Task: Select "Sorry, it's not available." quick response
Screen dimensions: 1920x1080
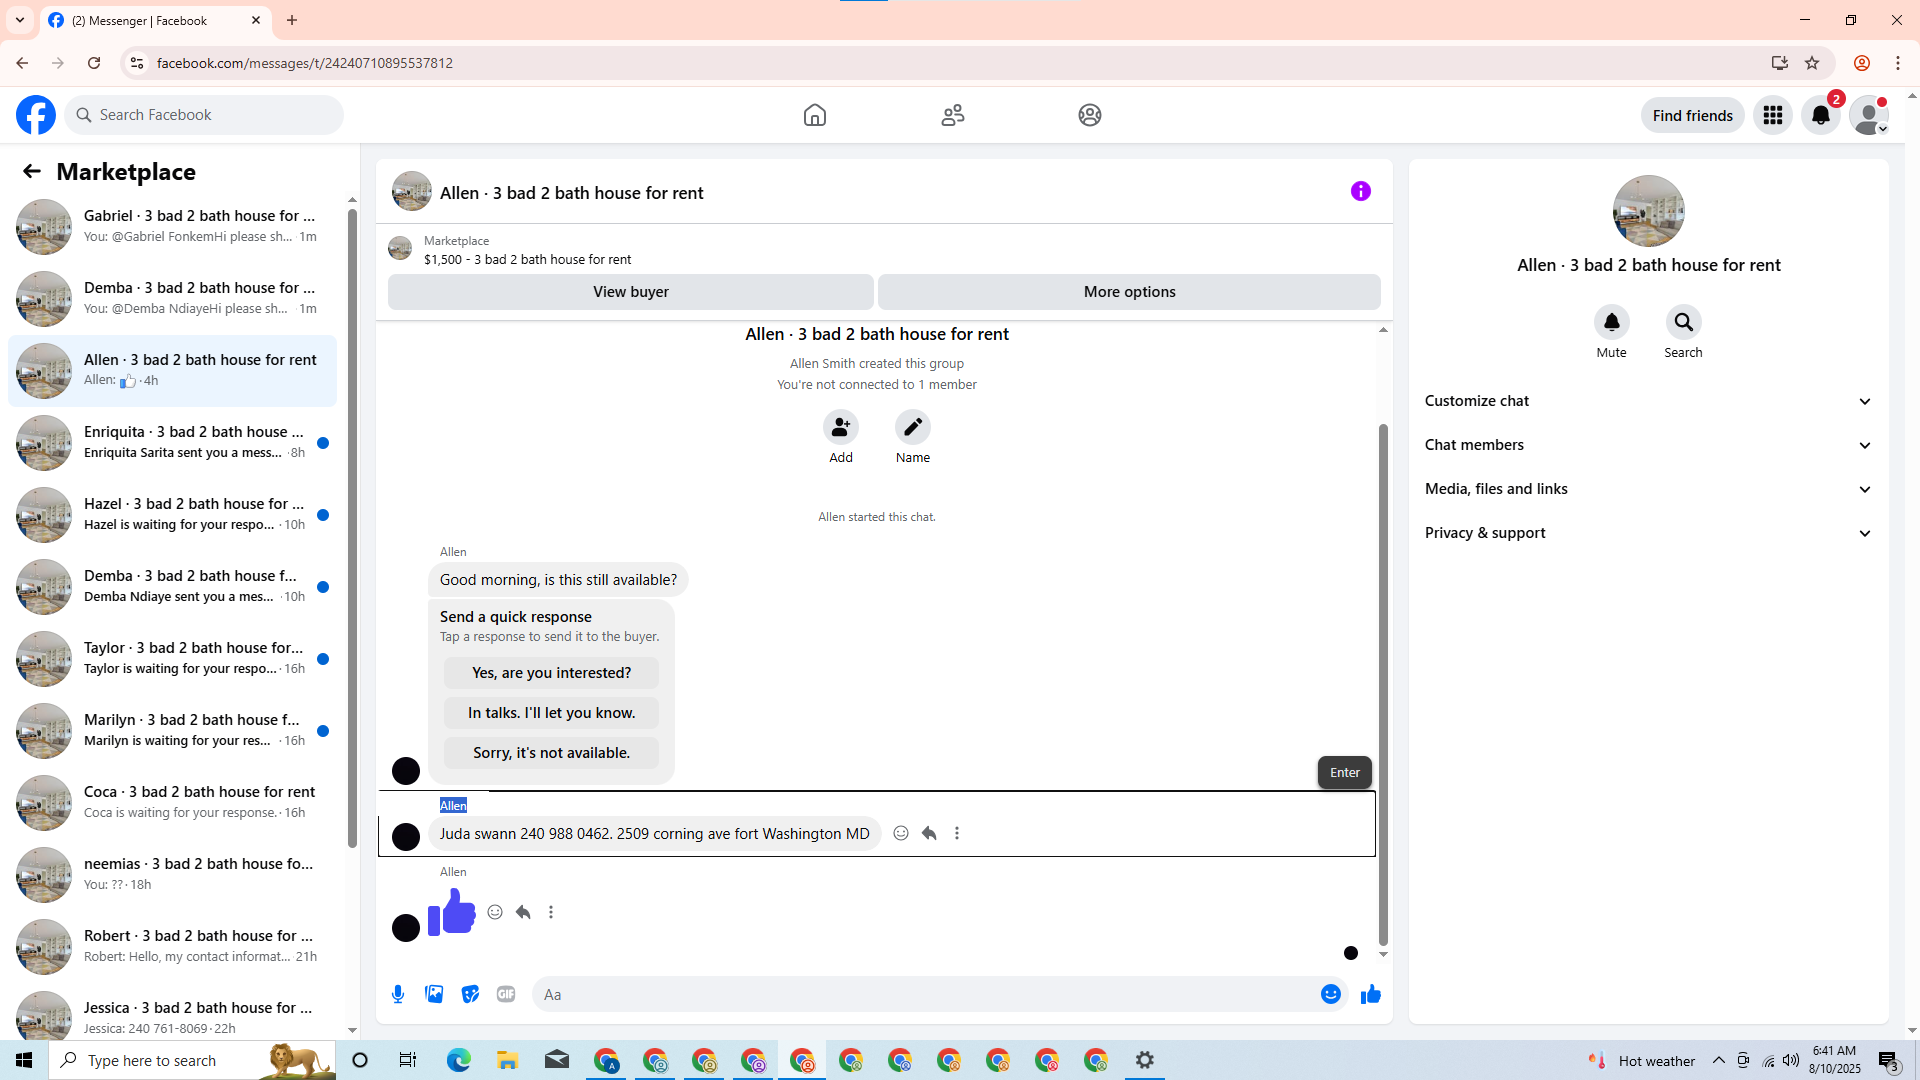Action: 551,753
